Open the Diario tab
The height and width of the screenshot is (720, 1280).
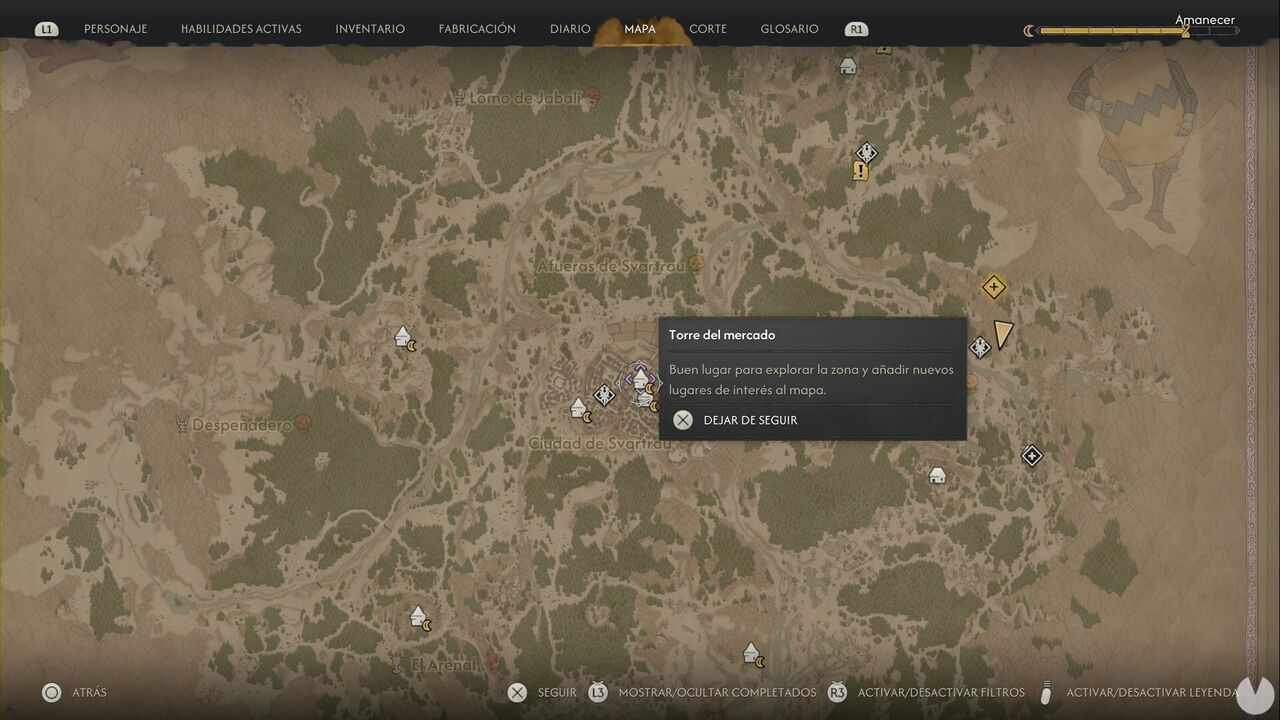pyautogui.click(x=570, y=29)
